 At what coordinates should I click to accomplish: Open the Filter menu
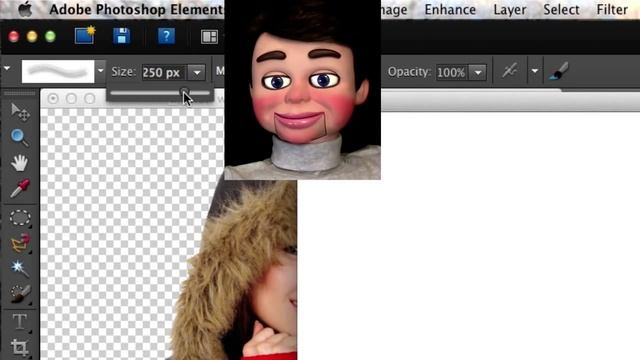pos(612,9)
